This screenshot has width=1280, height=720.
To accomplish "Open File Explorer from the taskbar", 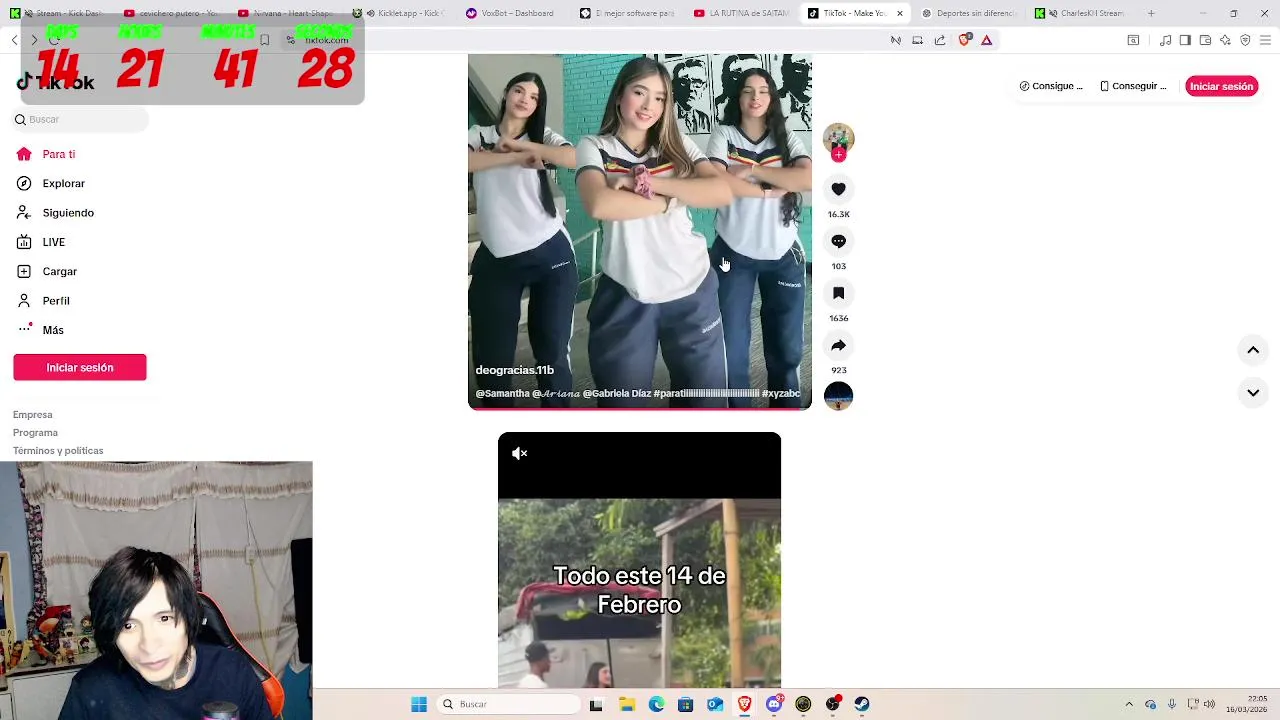I will click(x=626, y=704).
